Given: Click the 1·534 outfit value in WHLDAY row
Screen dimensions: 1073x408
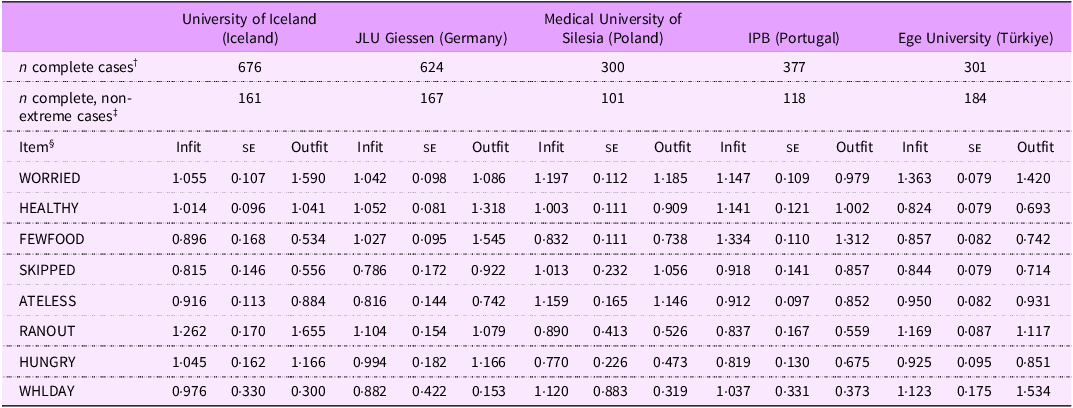Looking at the screenshot, I should point(1035,393).
